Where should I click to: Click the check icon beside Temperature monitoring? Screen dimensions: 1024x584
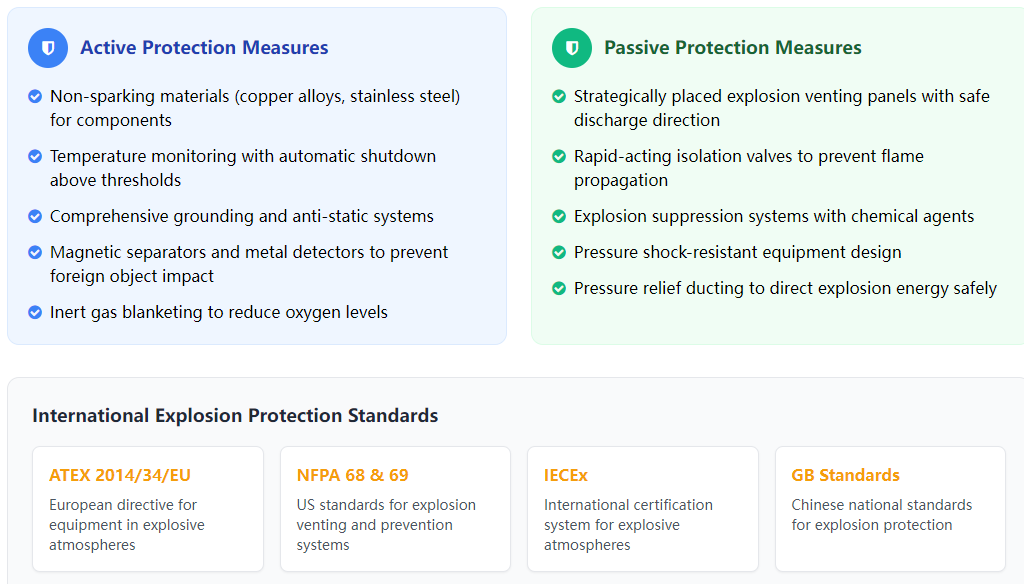point(35,157)
